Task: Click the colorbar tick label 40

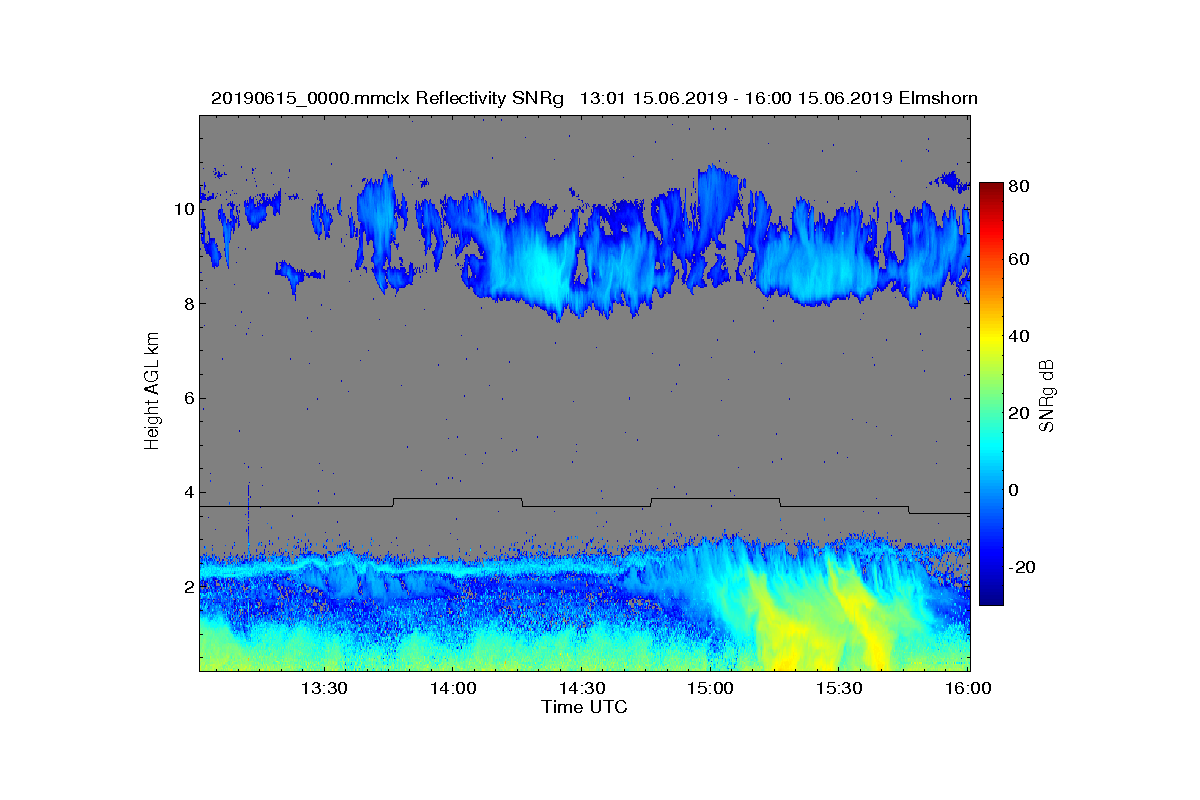Action: pyautogui.click(x=1020, y=336)
